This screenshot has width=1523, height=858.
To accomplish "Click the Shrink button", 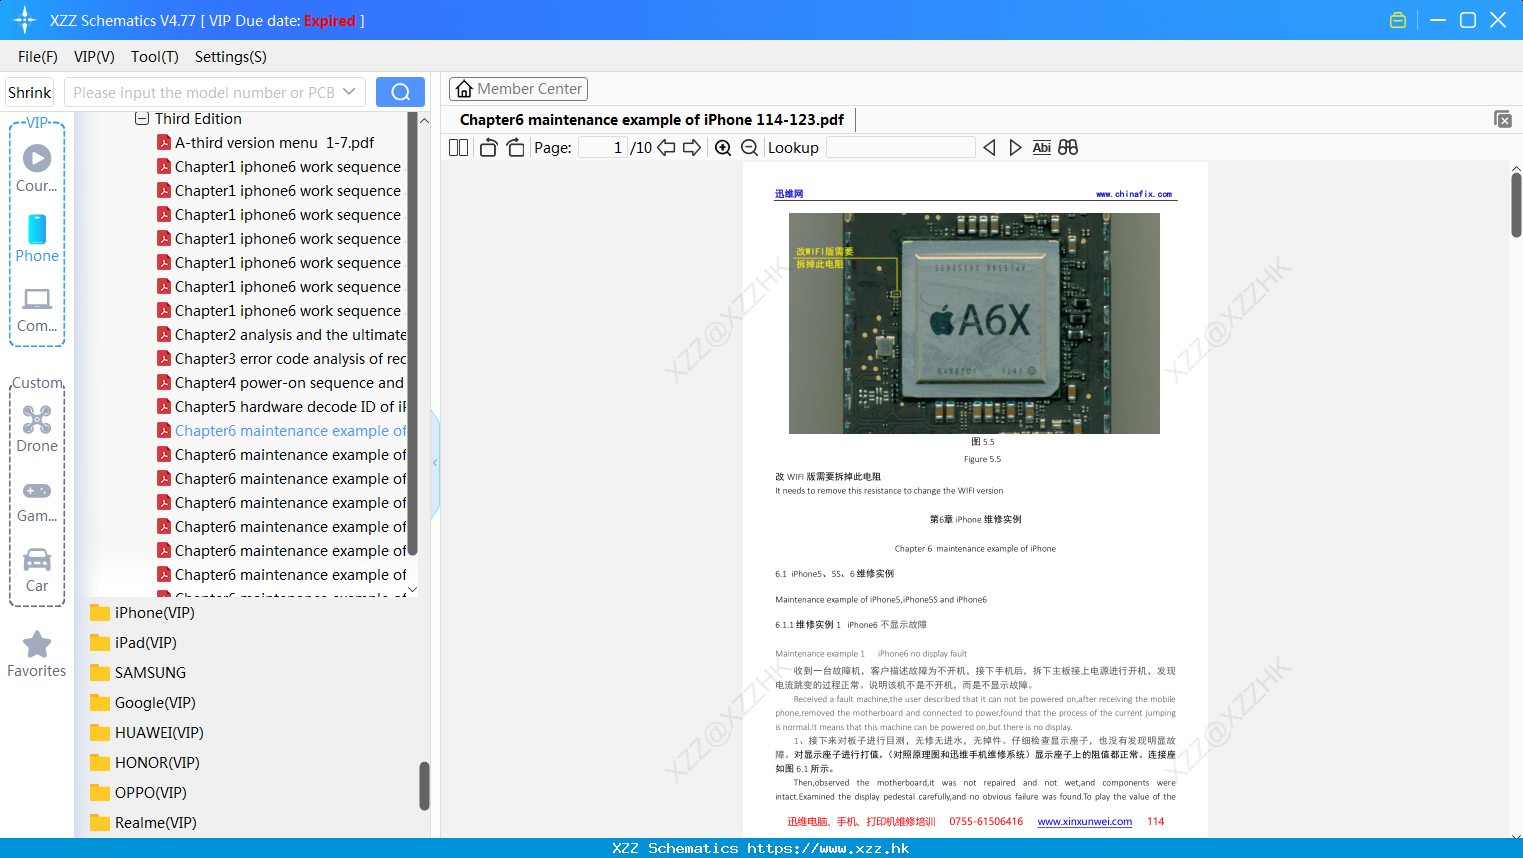I will (x=29, y=92).
